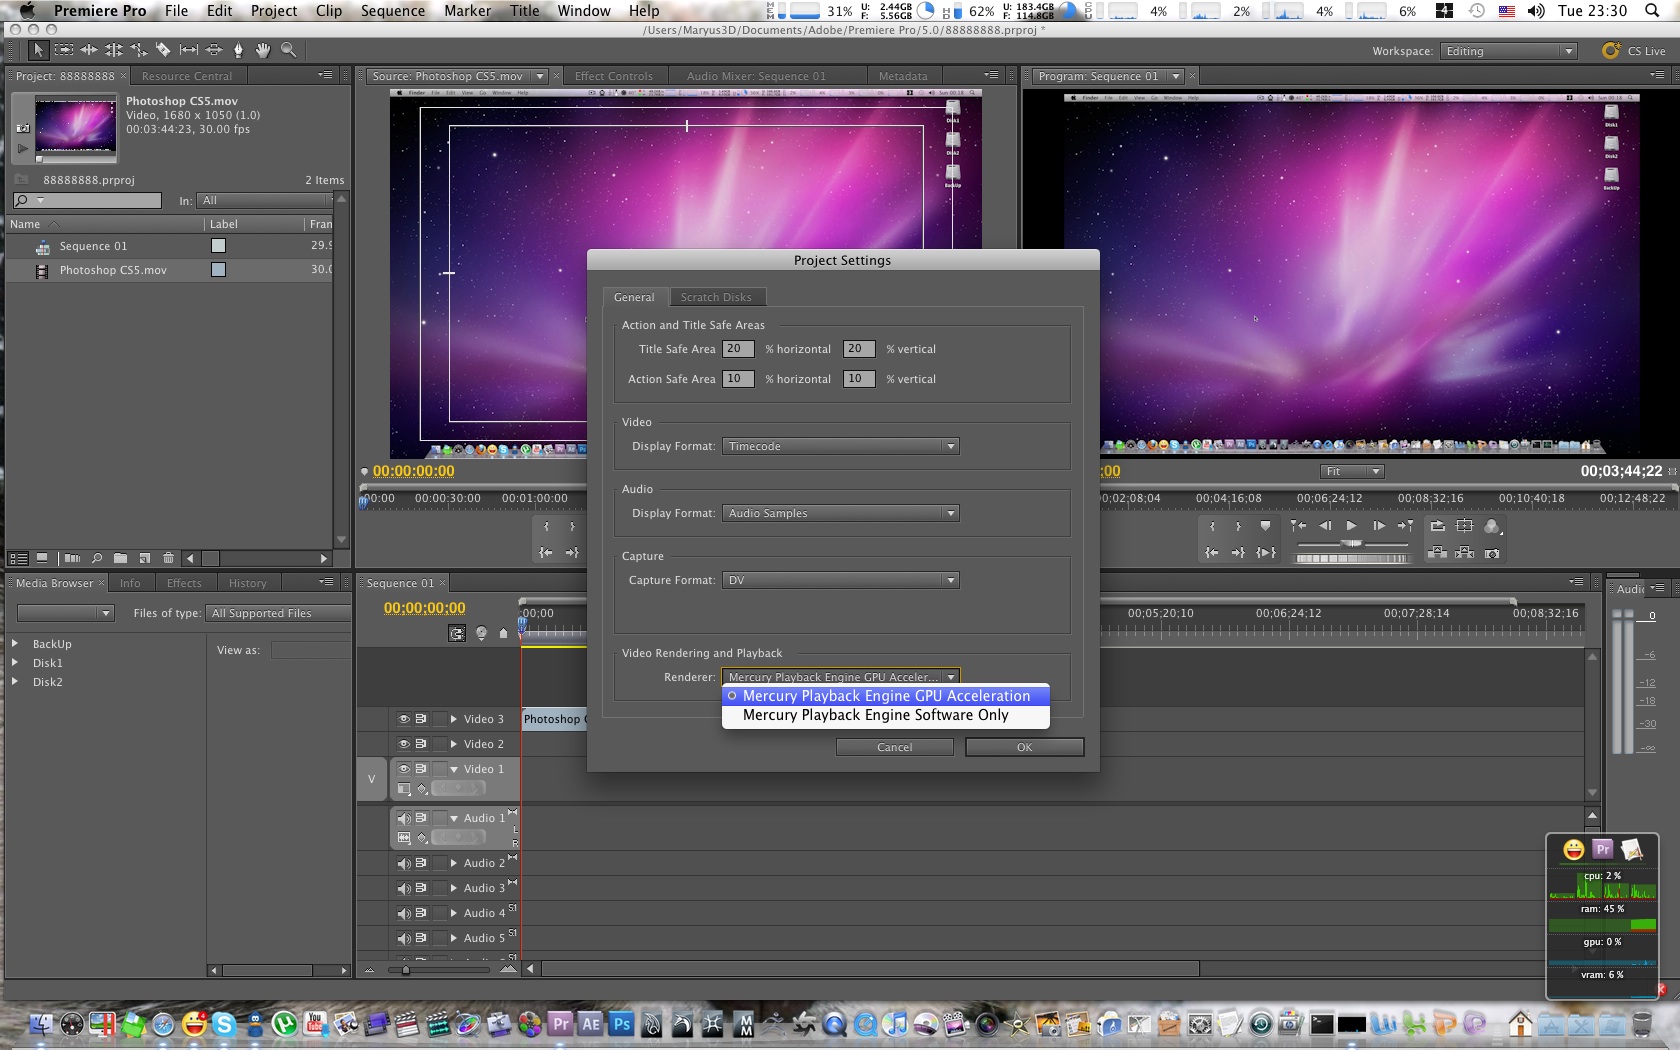The image size is (1680, 1050).
Task: Click the OK button in Project Settings
Action: click(1024, 747)
